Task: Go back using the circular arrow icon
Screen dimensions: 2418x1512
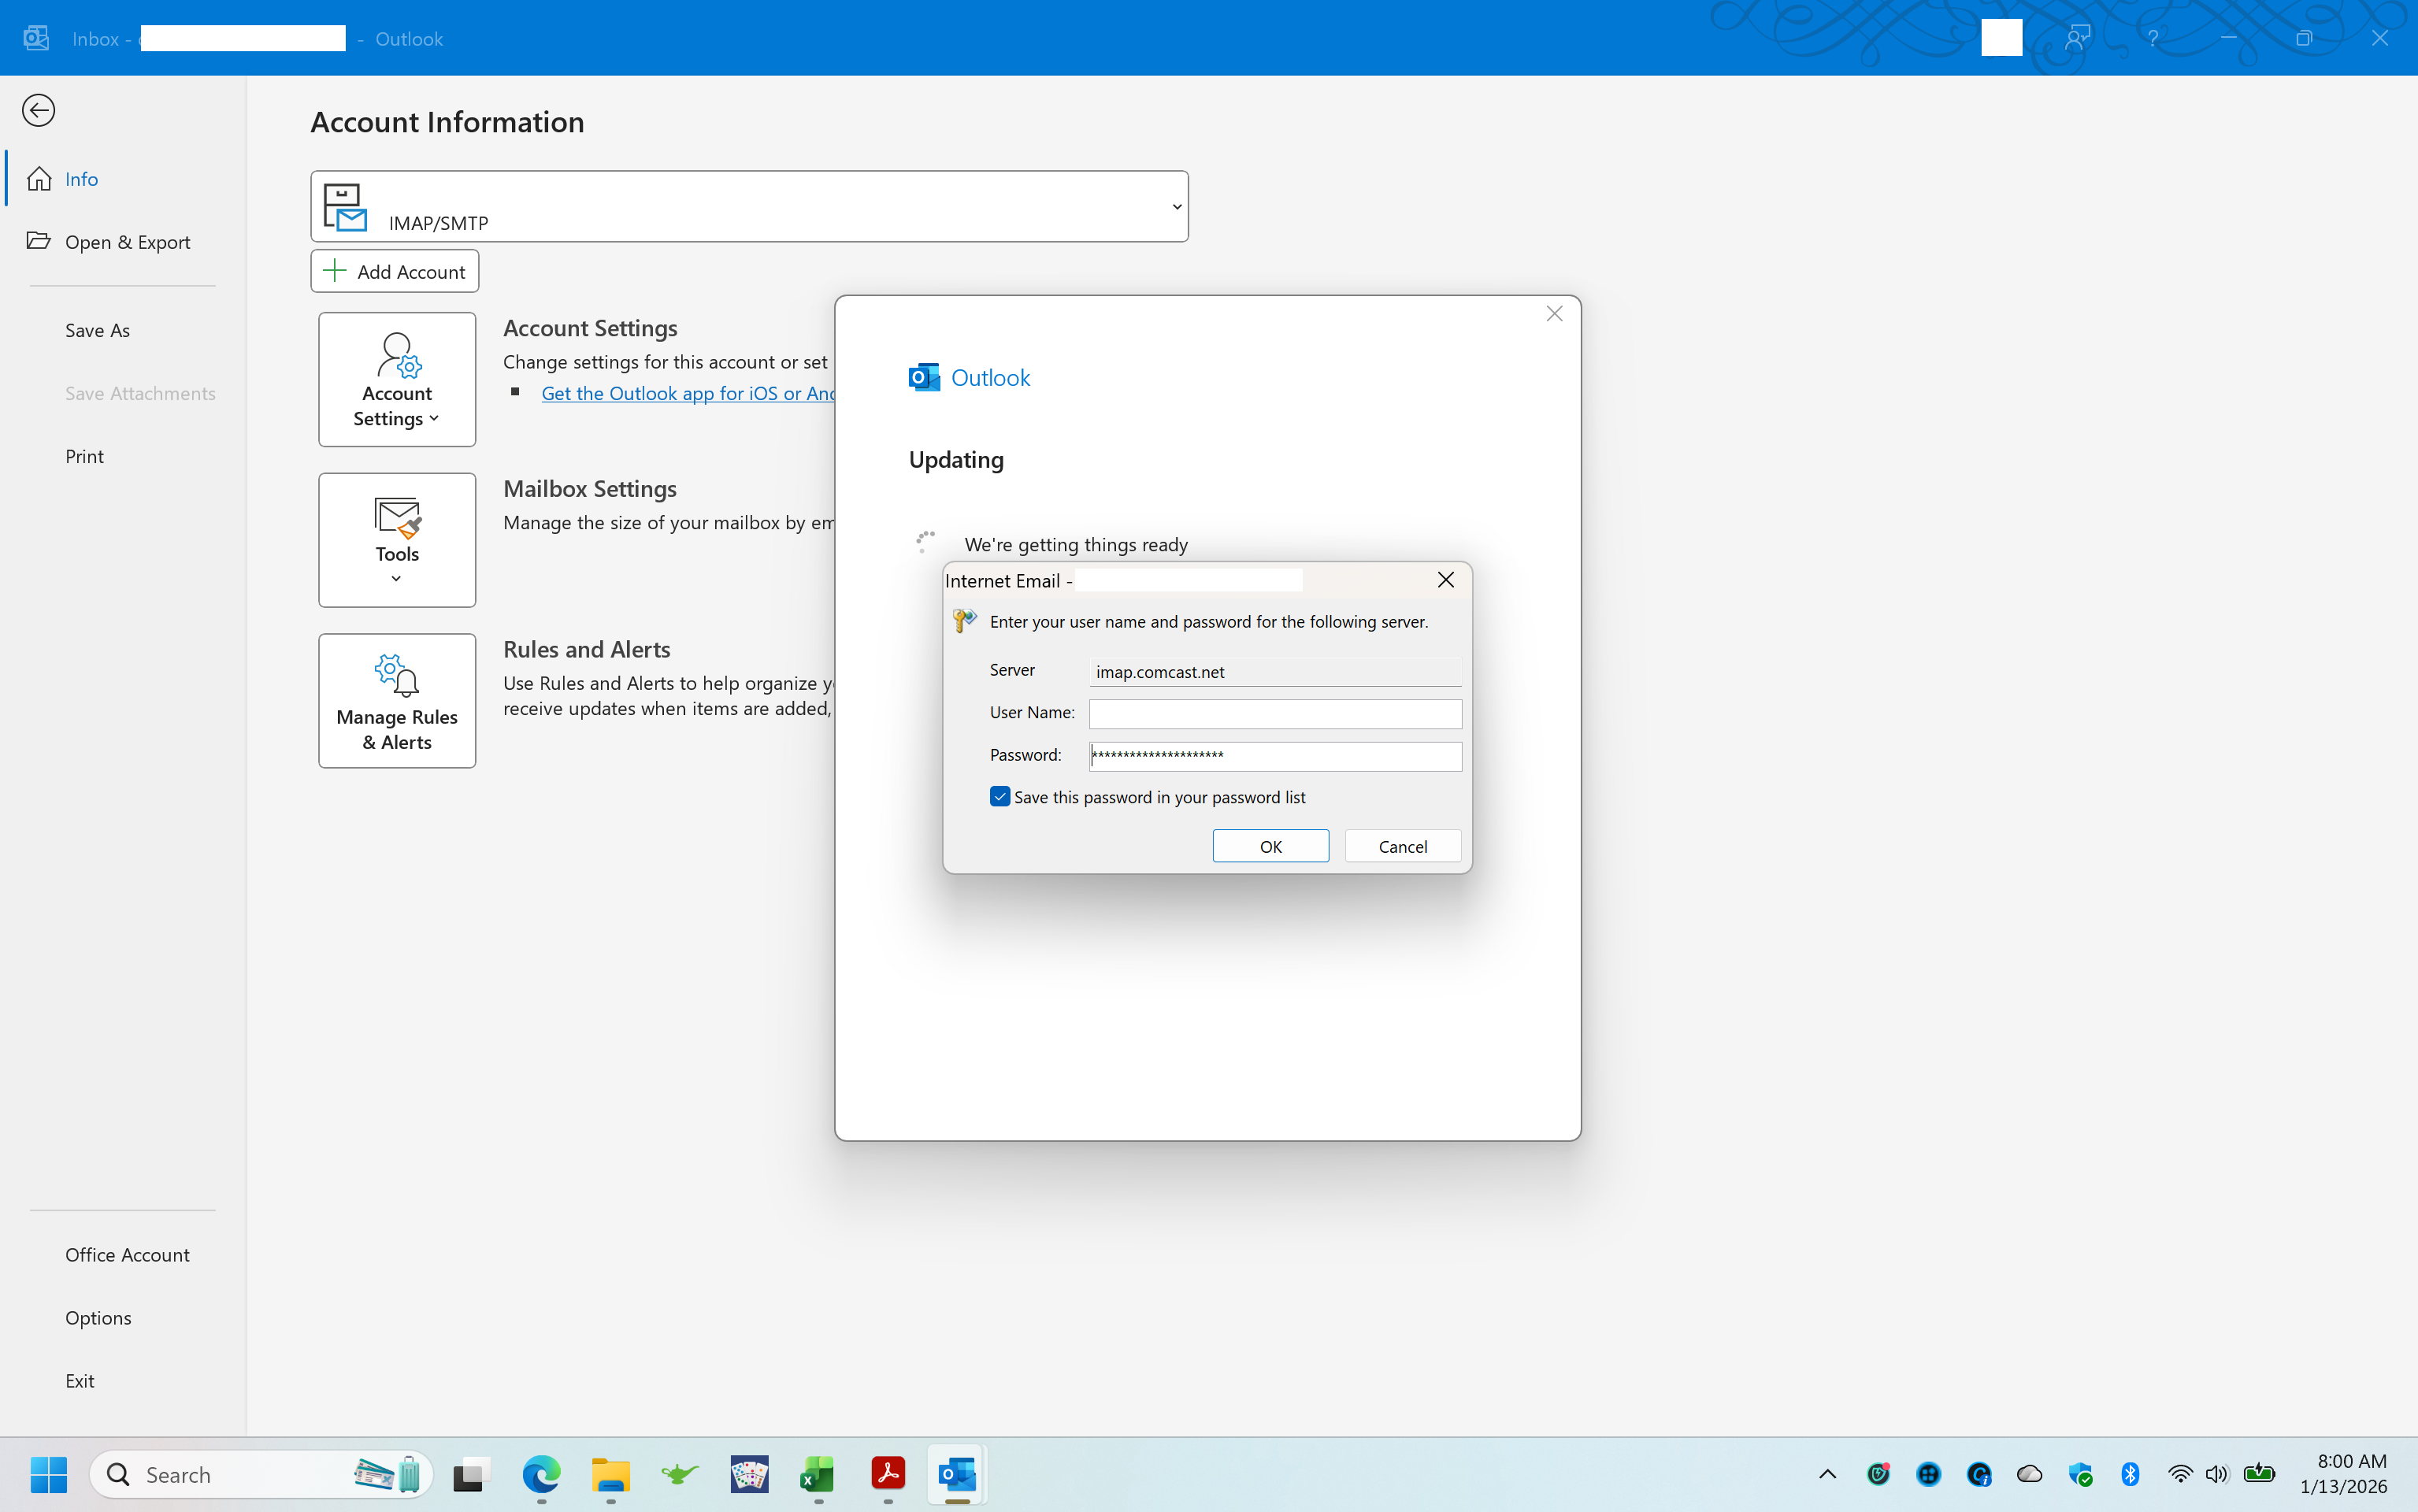Action: tap(38, 110)
